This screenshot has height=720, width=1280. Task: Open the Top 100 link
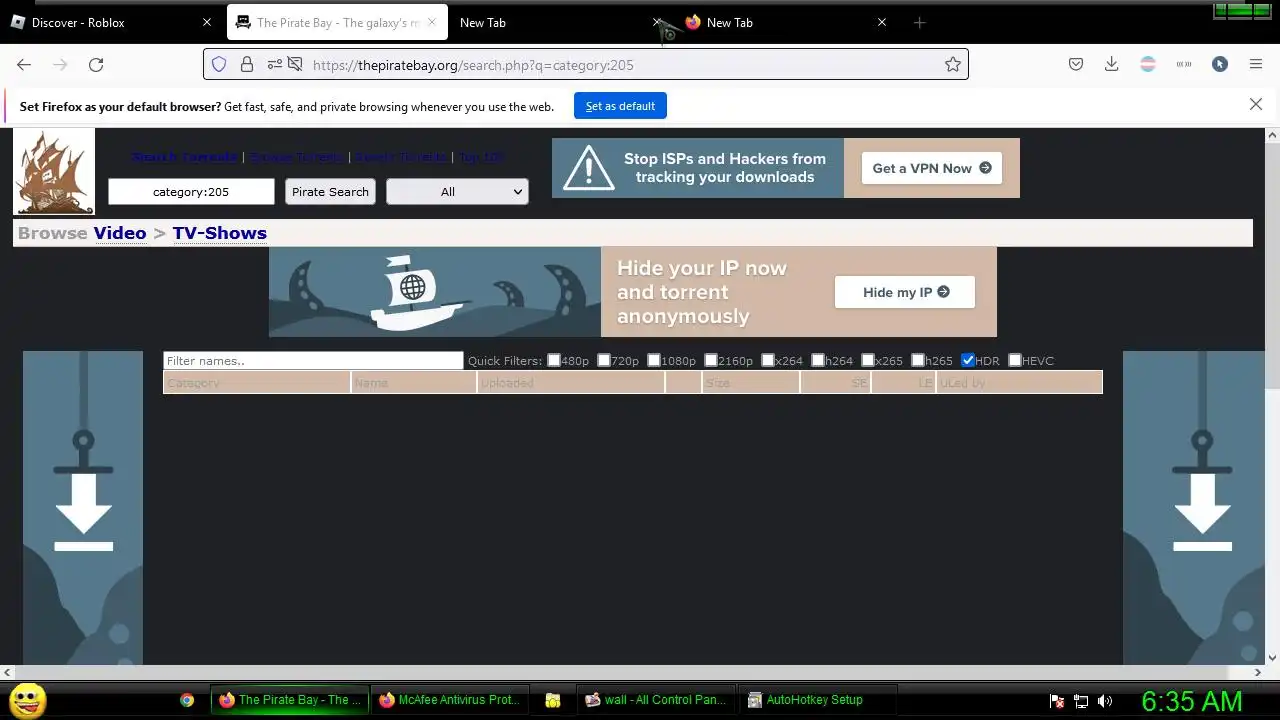pos(482,157)
